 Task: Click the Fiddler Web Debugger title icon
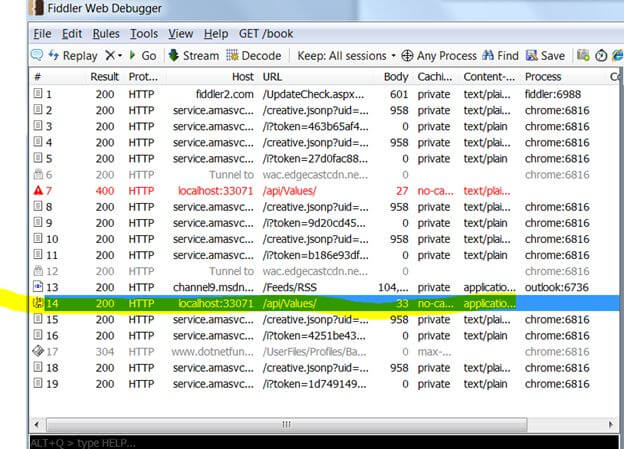click(37, 8)
